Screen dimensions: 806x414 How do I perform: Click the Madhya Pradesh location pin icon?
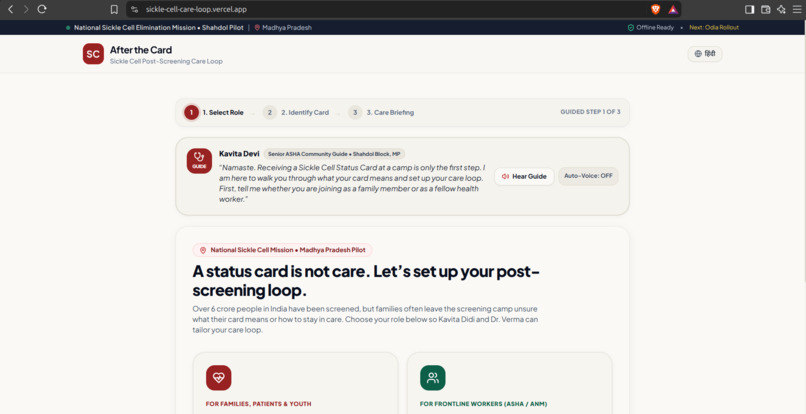point(257,28)
